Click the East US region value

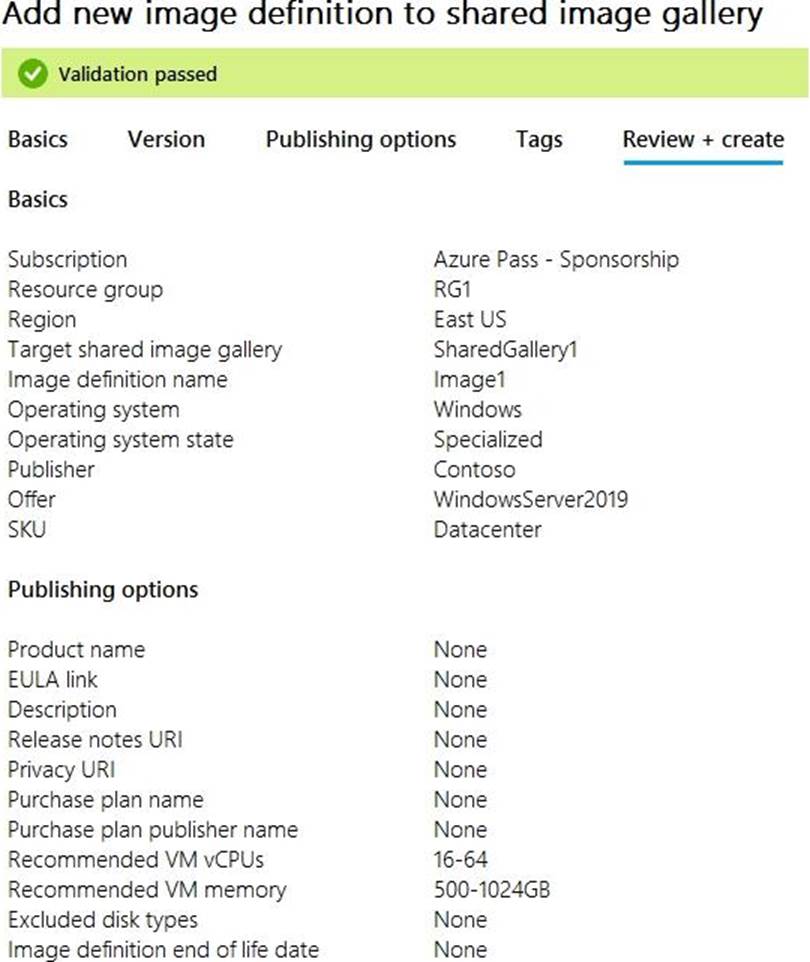[470, 320]
